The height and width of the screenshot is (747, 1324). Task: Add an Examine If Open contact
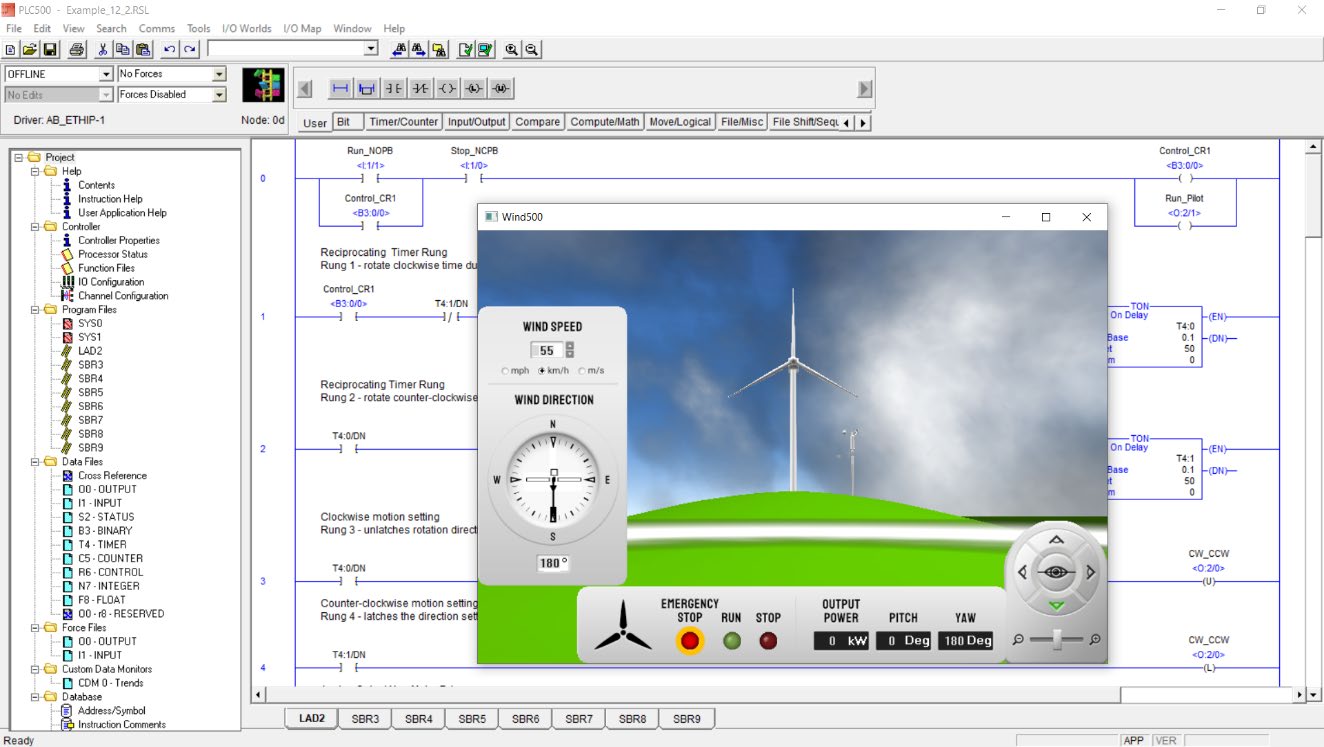[421, 89]
